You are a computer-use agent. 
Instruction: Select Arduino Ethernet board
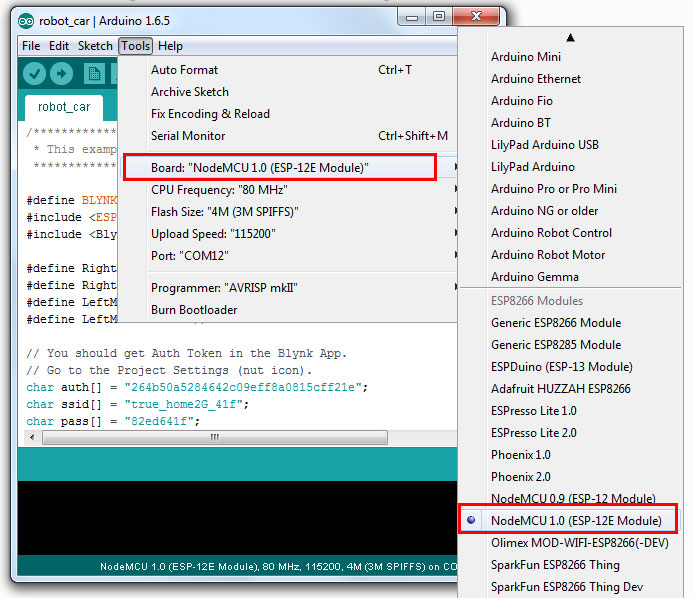click(570, 79)
